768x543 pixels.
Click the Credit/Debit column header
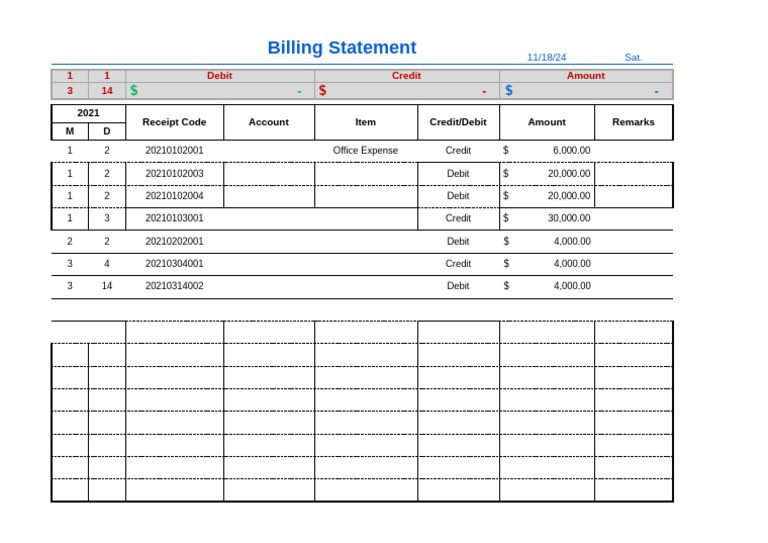click(x=458, y=122)
